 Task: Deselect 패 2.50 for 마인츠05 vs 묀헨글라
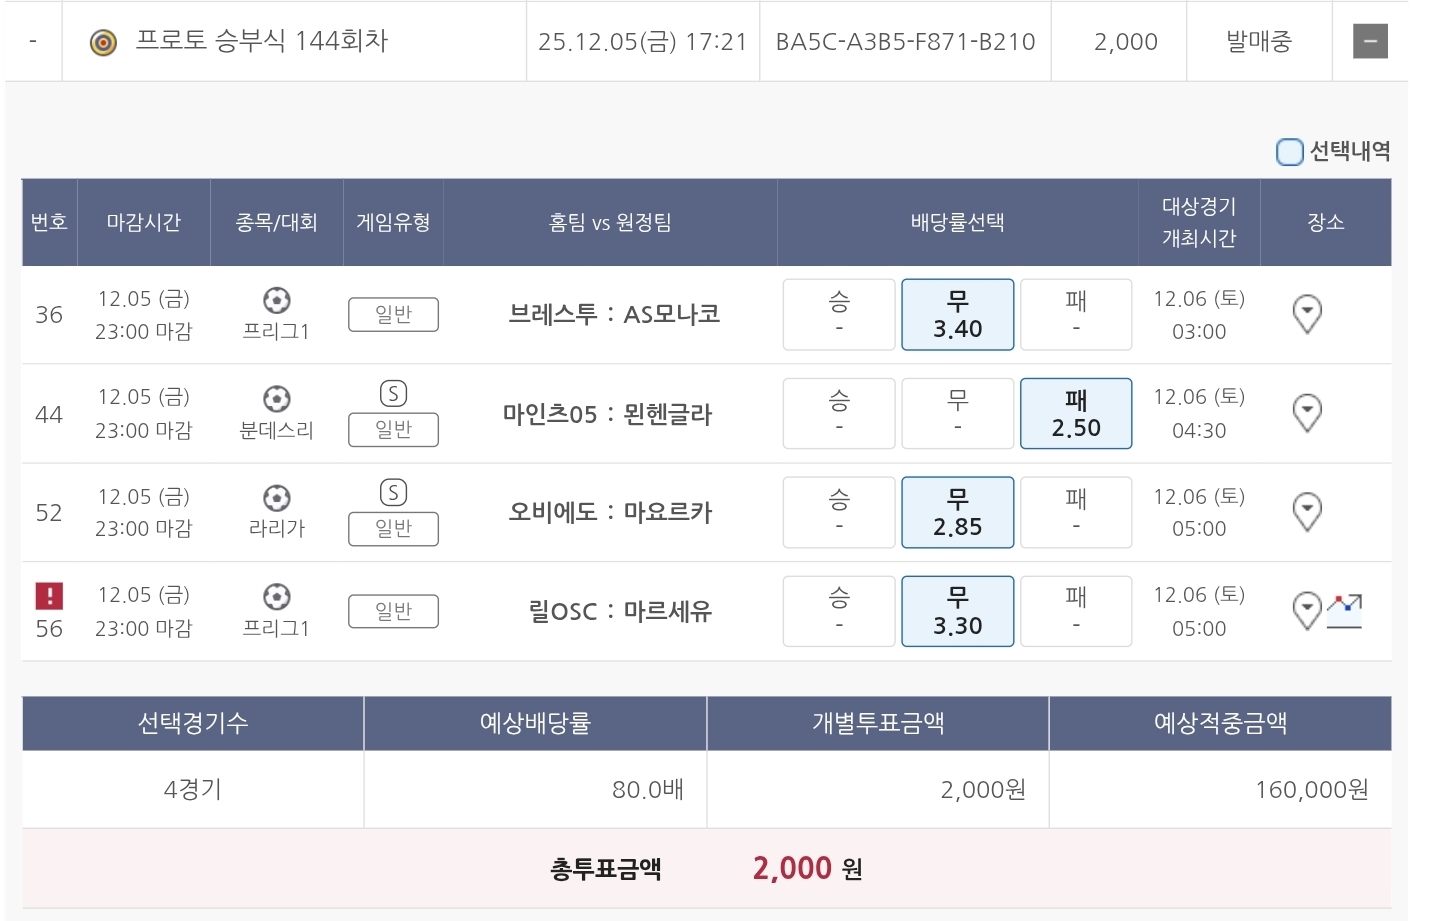[x=1075, y=414]
